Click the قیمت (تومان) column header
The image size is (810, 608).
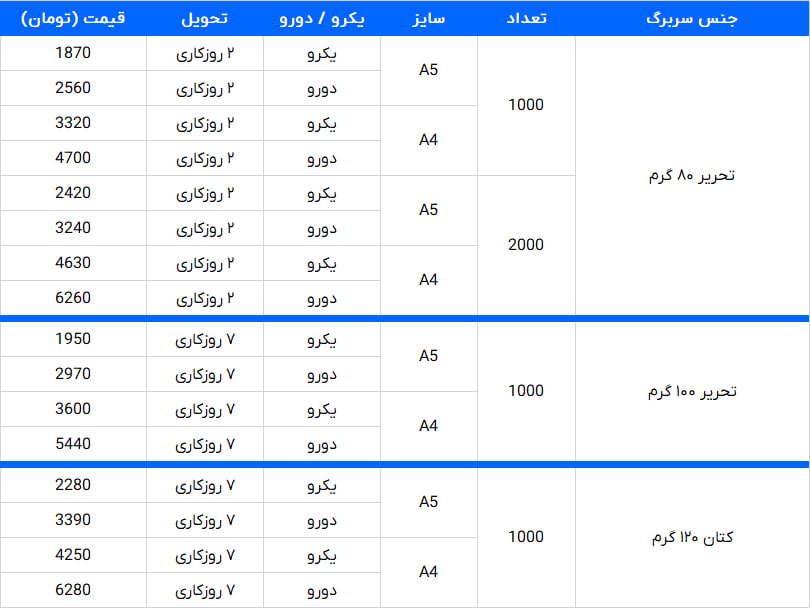pyautogui.click(x=73, y=19)
